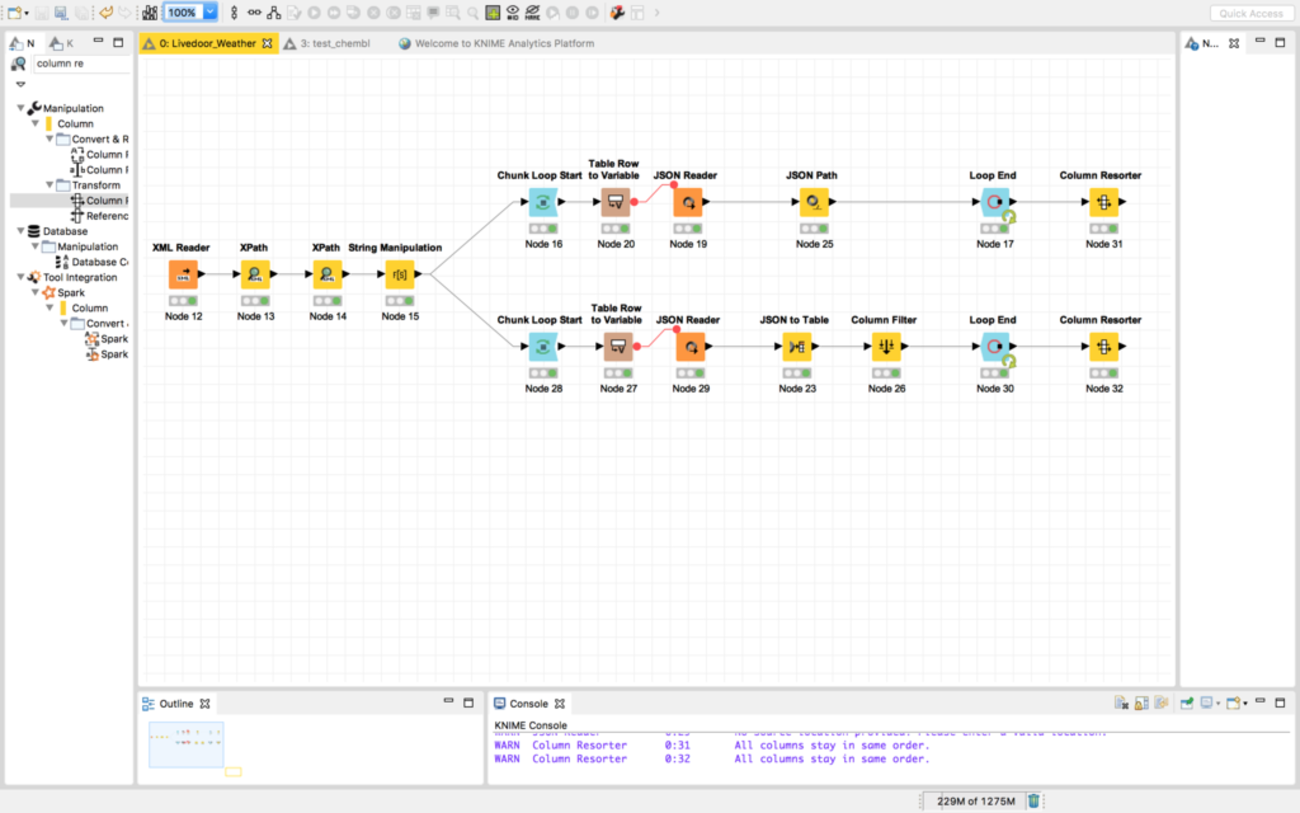Select the String Manipulation node
Viewport: 1300px width, 813px height.
[399, 275]
